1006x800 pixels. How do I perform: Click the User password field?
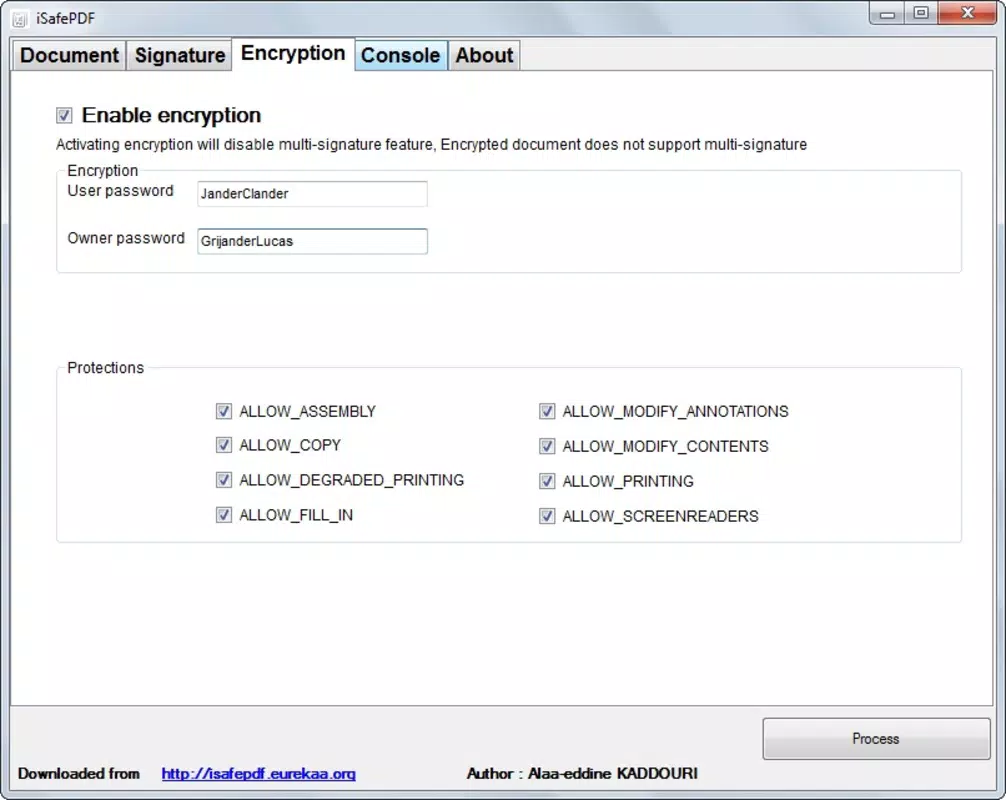click(x=312, y=194)
